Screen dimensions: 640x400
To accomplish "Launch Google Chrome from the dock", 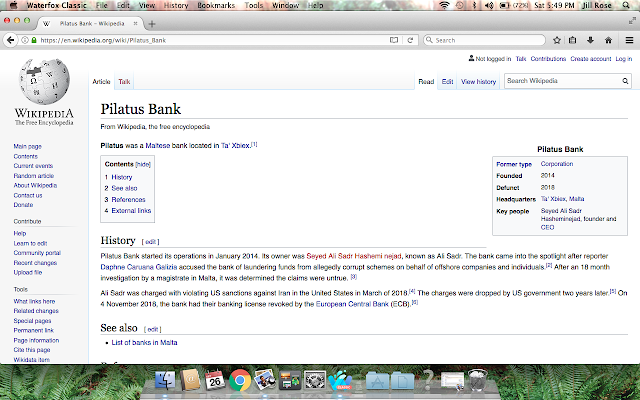I will click(240, 380).
